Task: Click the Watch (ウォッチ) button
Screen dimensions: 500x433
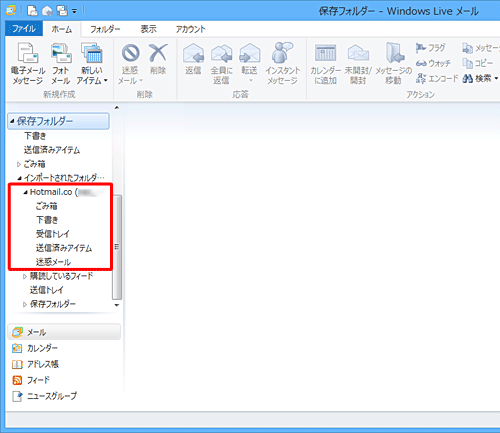Action: 433,63
